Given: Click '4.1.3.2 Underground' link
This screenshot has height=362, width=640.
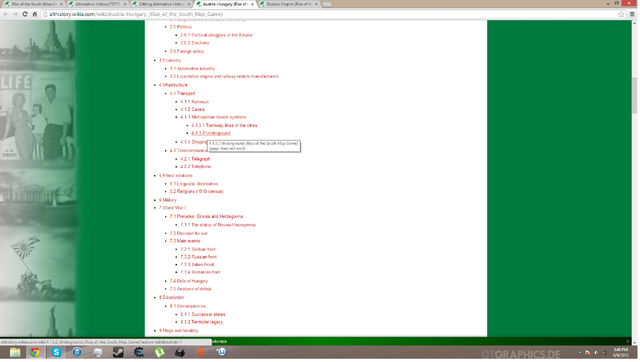Looking at the screenshot, I should (211, 133).
